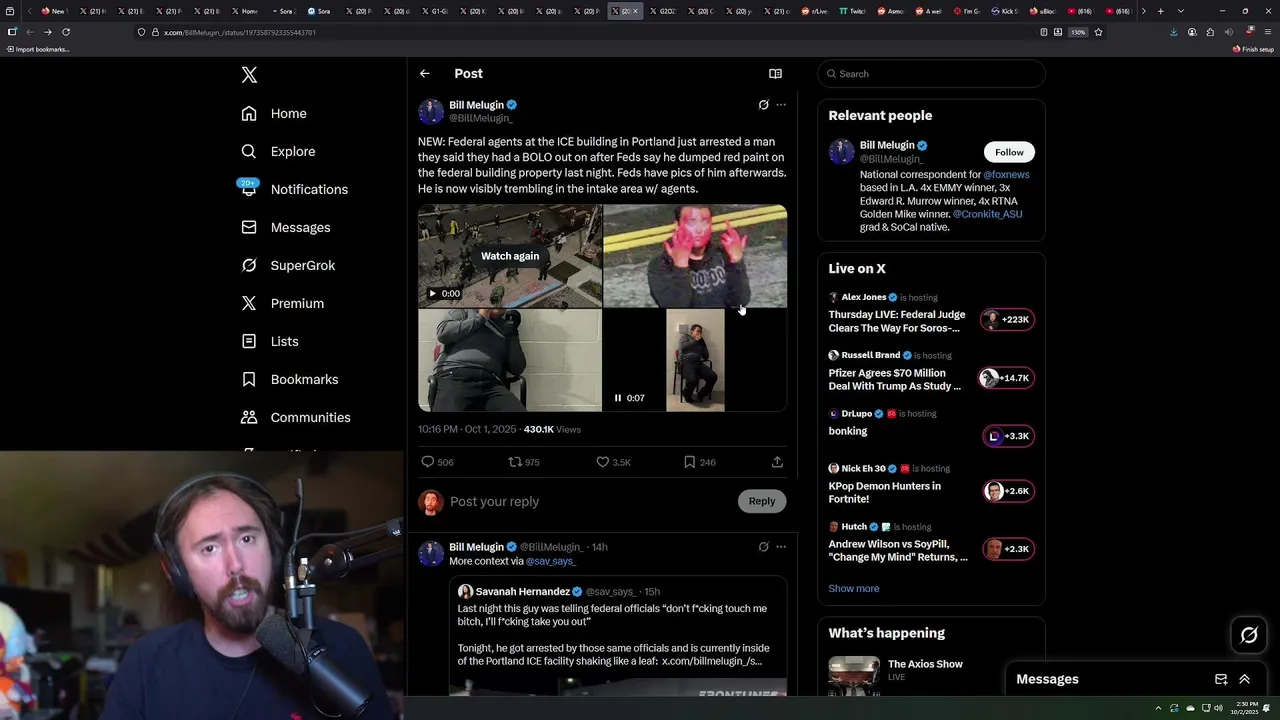
Task: Open Import bookmarks toolbar item
Action: tap(38, 49)
